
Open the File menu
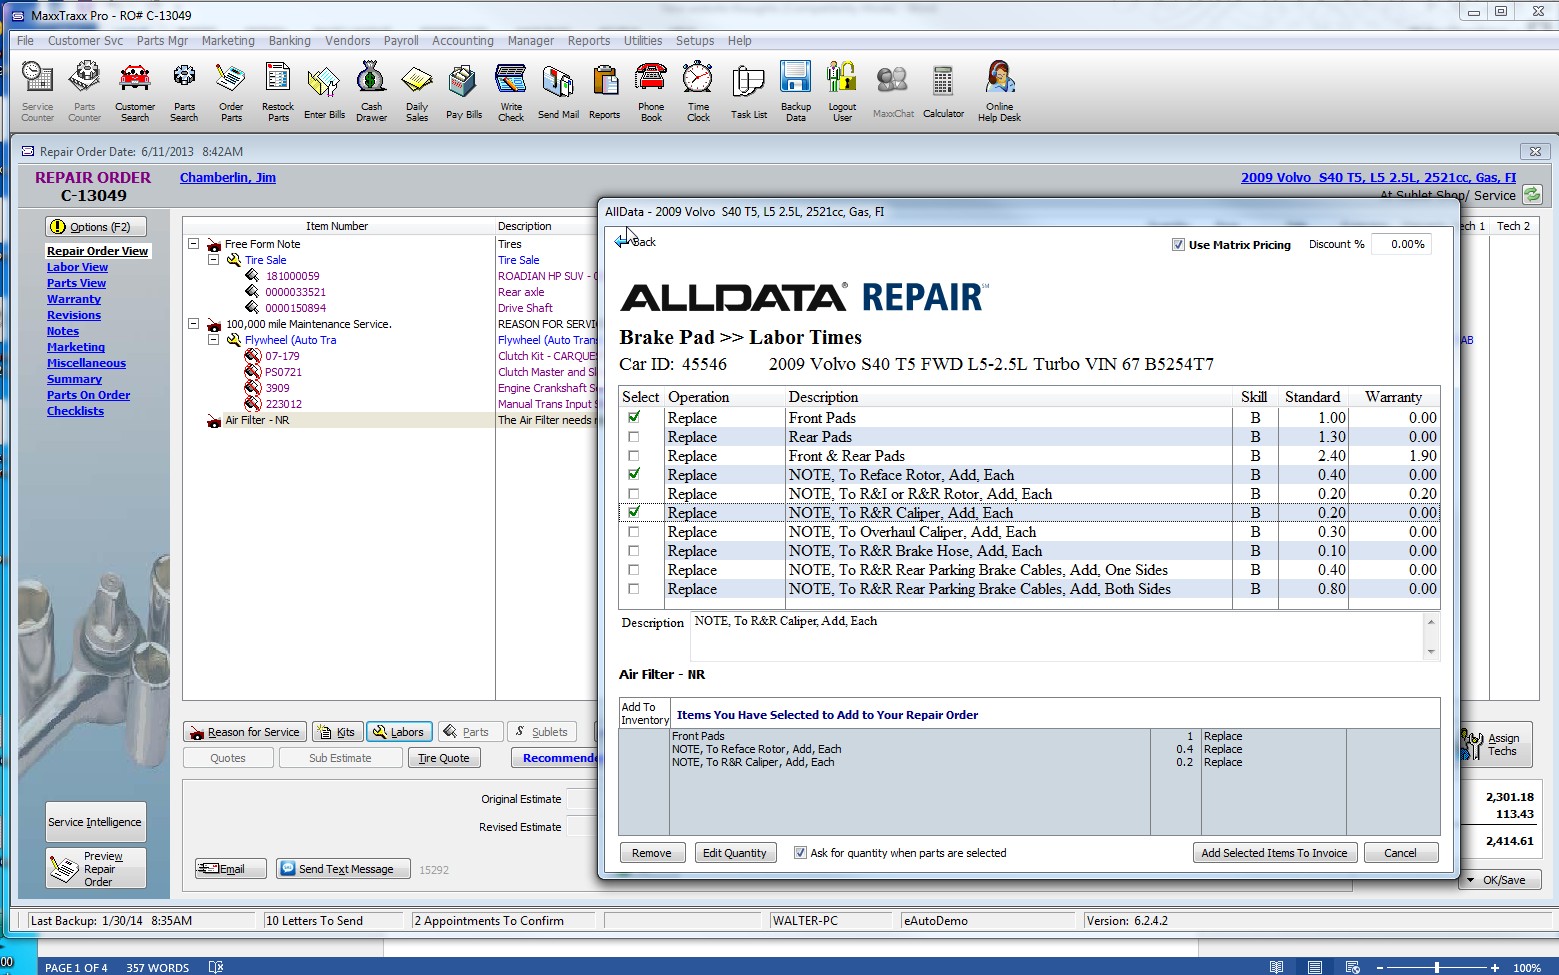point(25,41)
